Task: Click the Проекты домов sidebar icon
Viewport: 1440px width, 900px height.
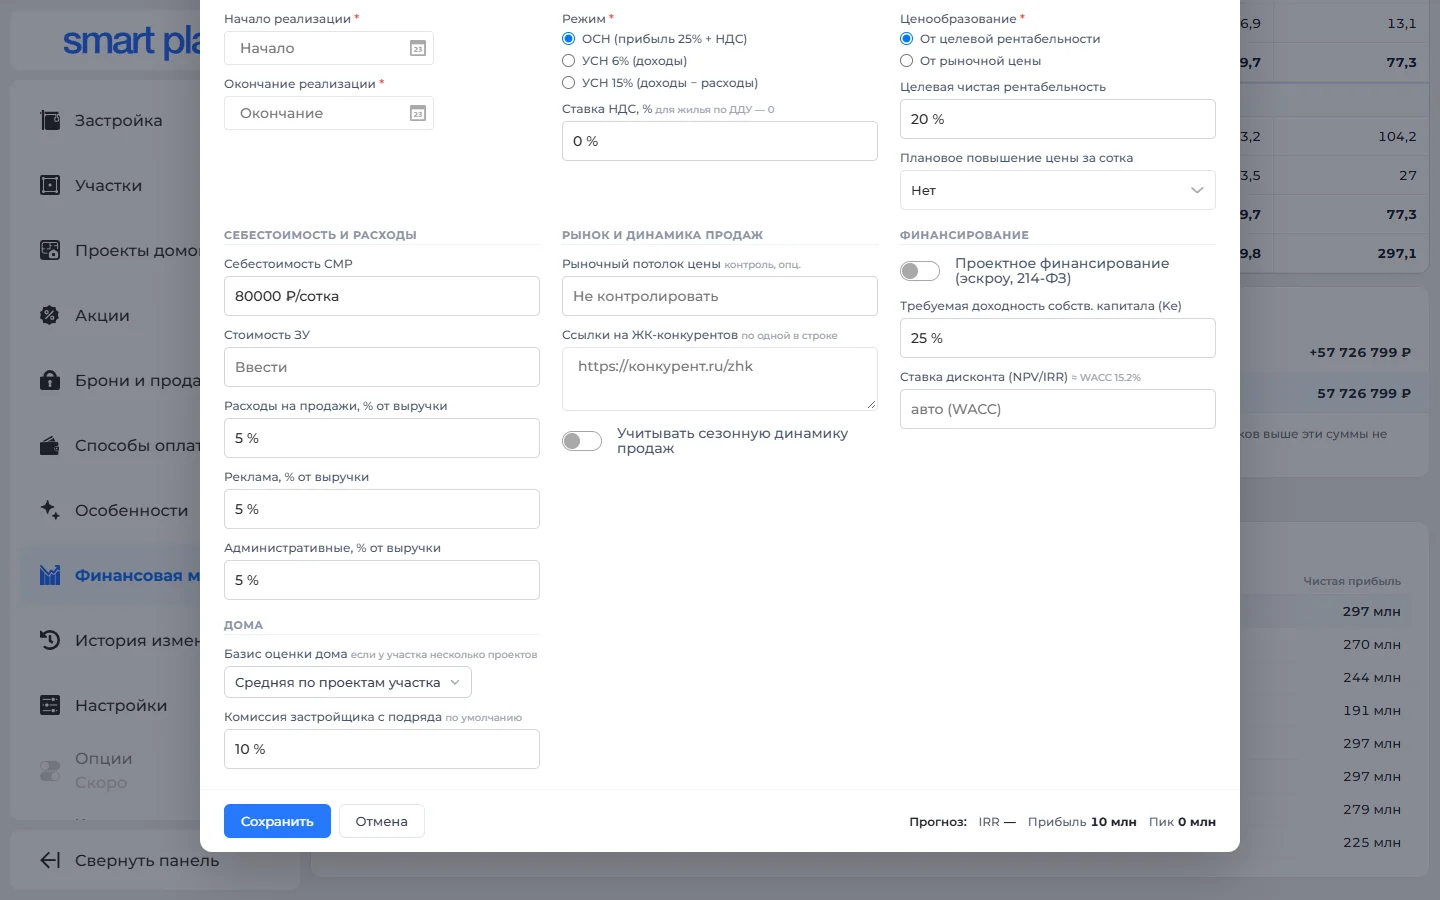Action: pyautogui.click(x=50, y=250)
